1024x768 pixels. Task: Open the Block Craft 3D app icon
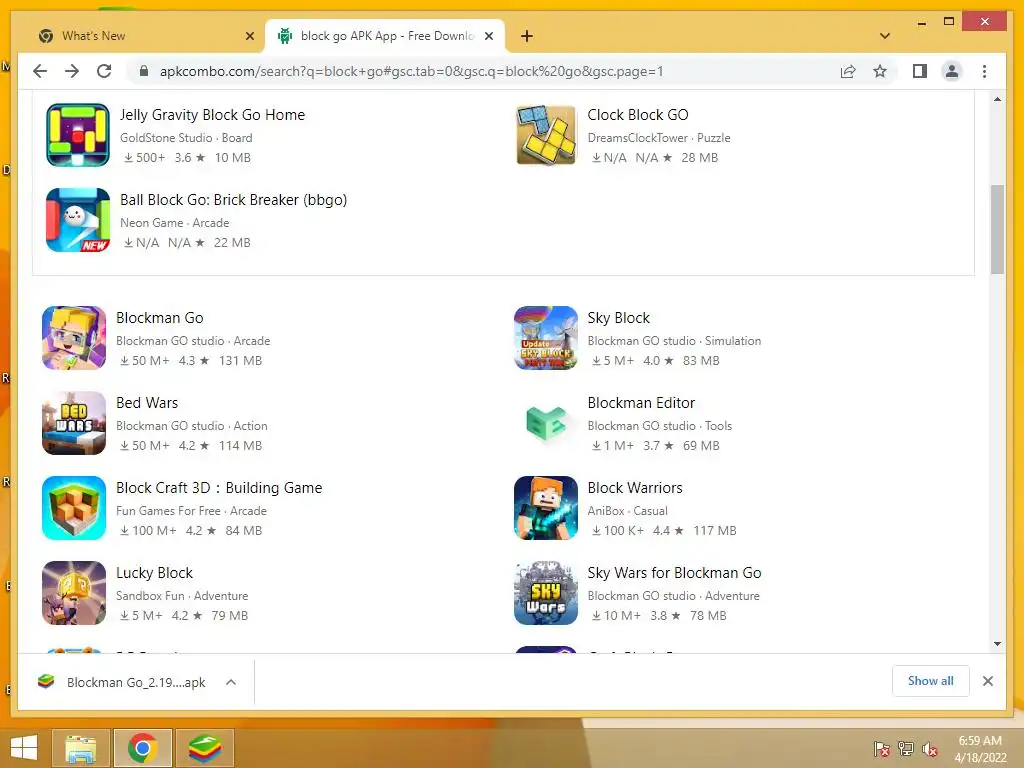(74, 508)
